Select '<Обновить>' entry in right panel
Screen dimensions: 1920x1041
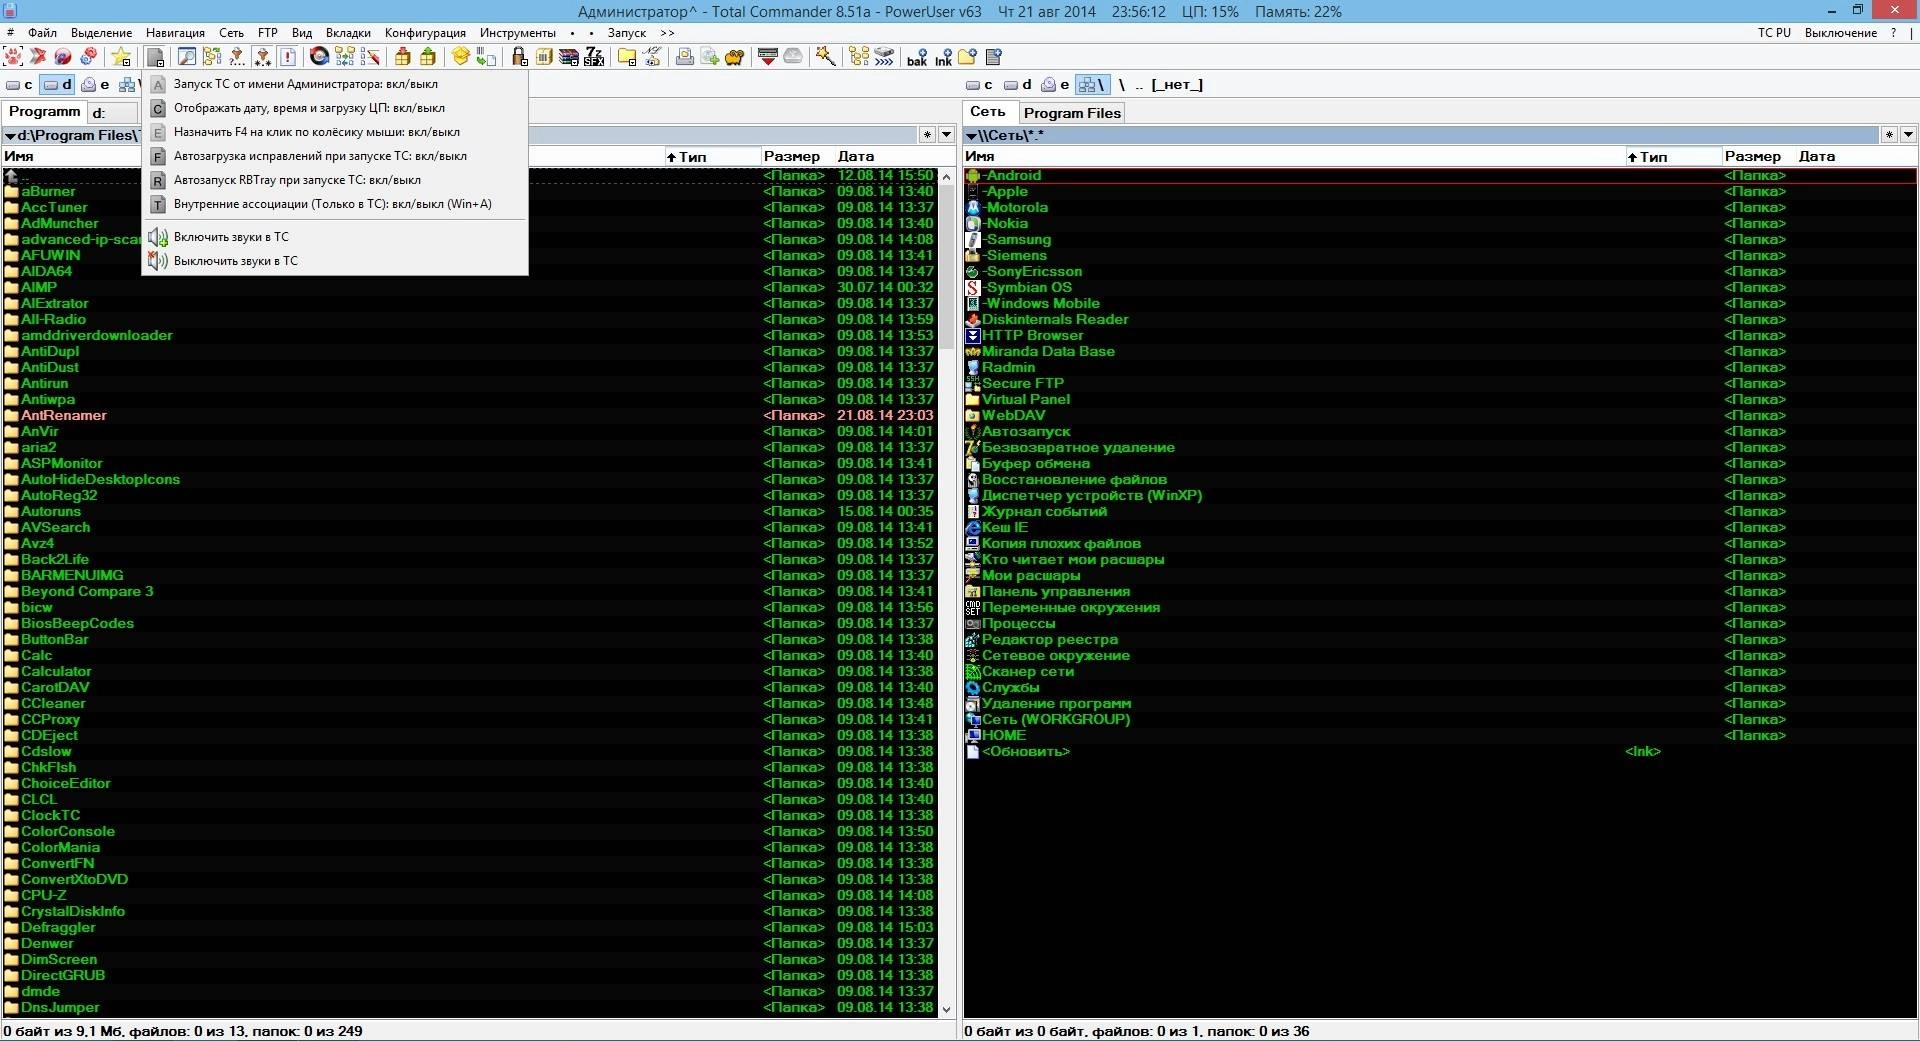tap(1440, 751)
